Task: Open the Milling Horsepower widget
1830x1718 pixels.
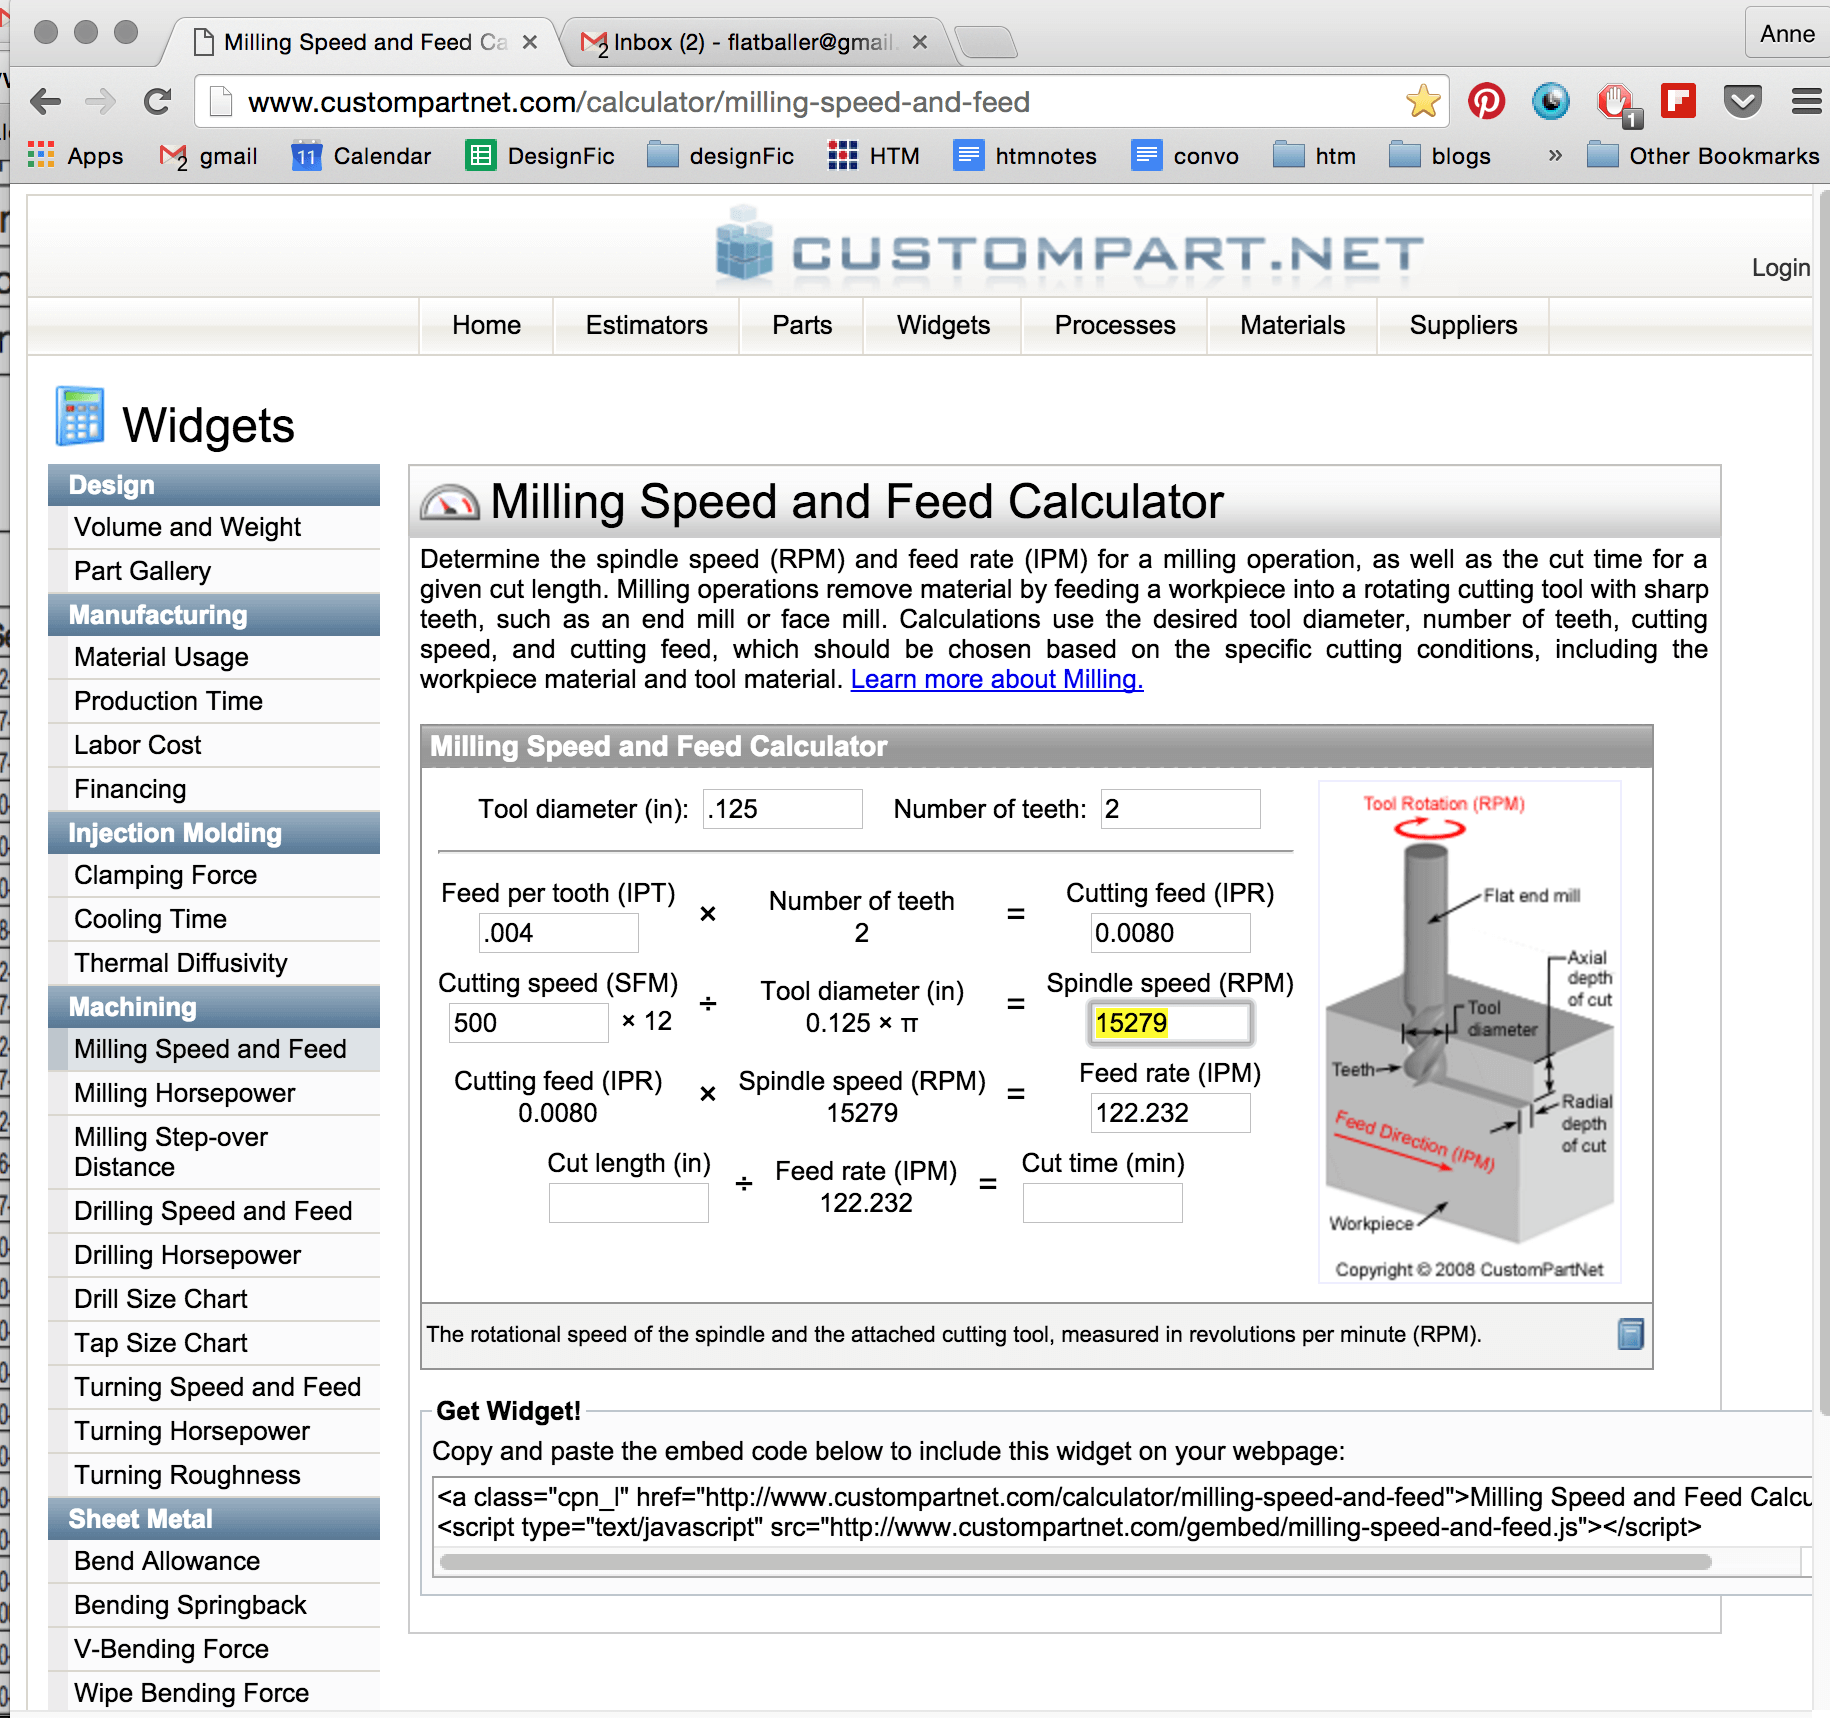Action: click(214, 1093)
